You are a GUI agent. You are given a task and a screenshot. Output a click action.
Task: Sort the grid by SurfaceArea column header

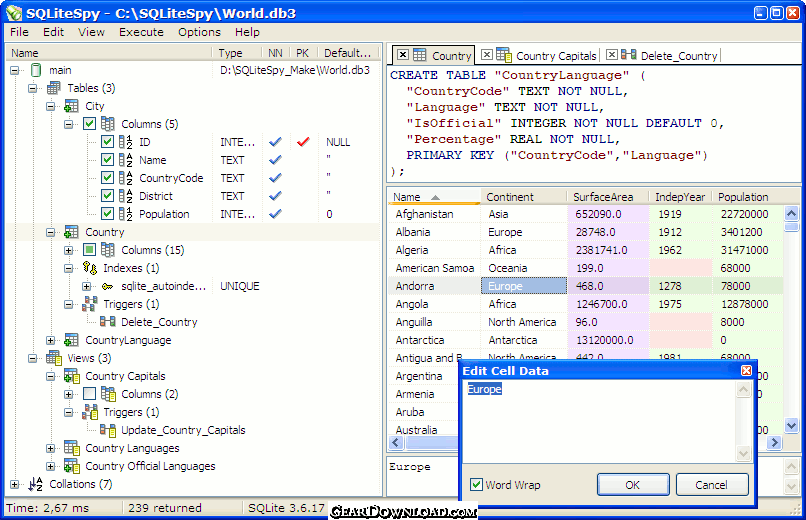click(x=608, y=197)
